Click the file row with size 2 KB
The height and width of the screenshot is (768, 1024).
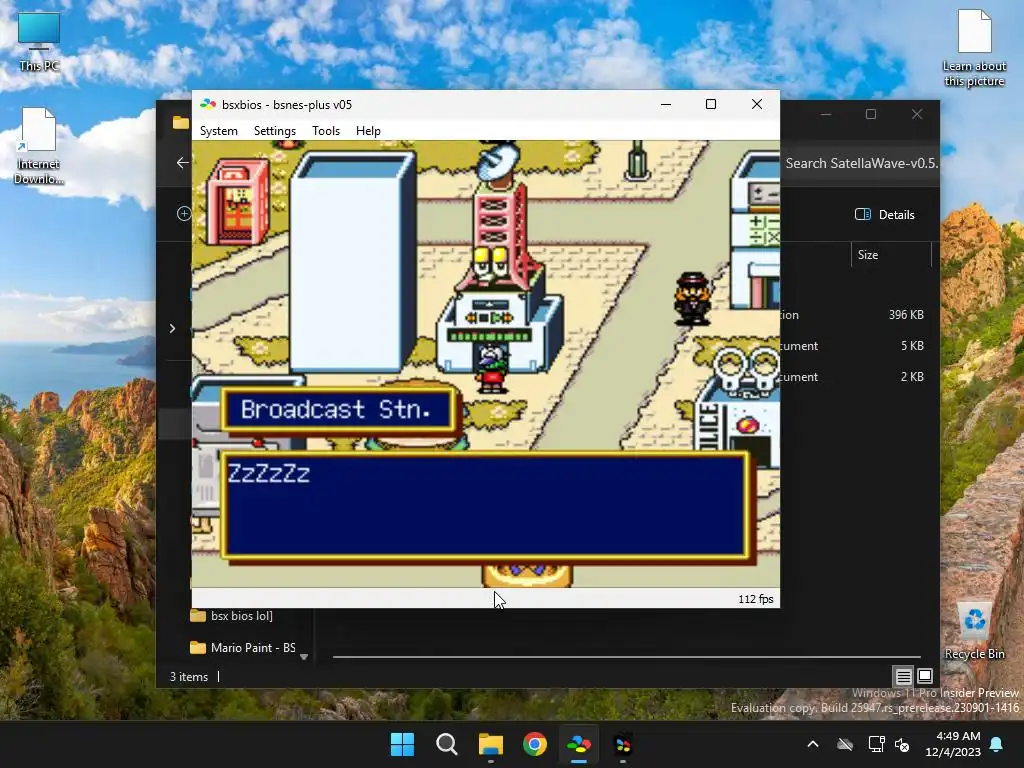click(x=854, y=377)
